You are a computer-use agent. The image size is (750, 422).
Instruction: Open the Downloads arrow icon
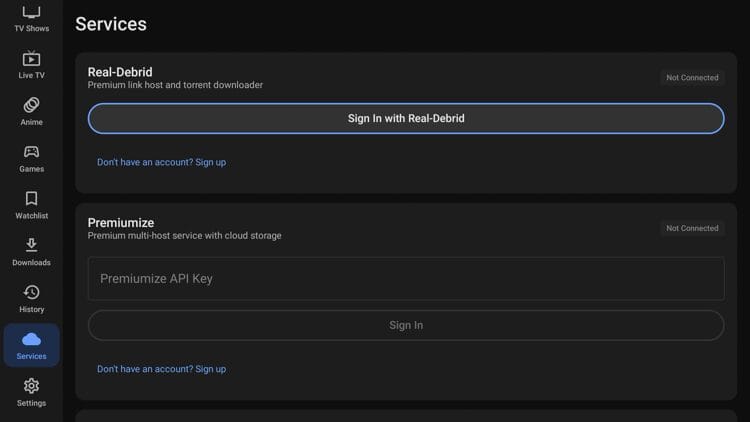32,244
